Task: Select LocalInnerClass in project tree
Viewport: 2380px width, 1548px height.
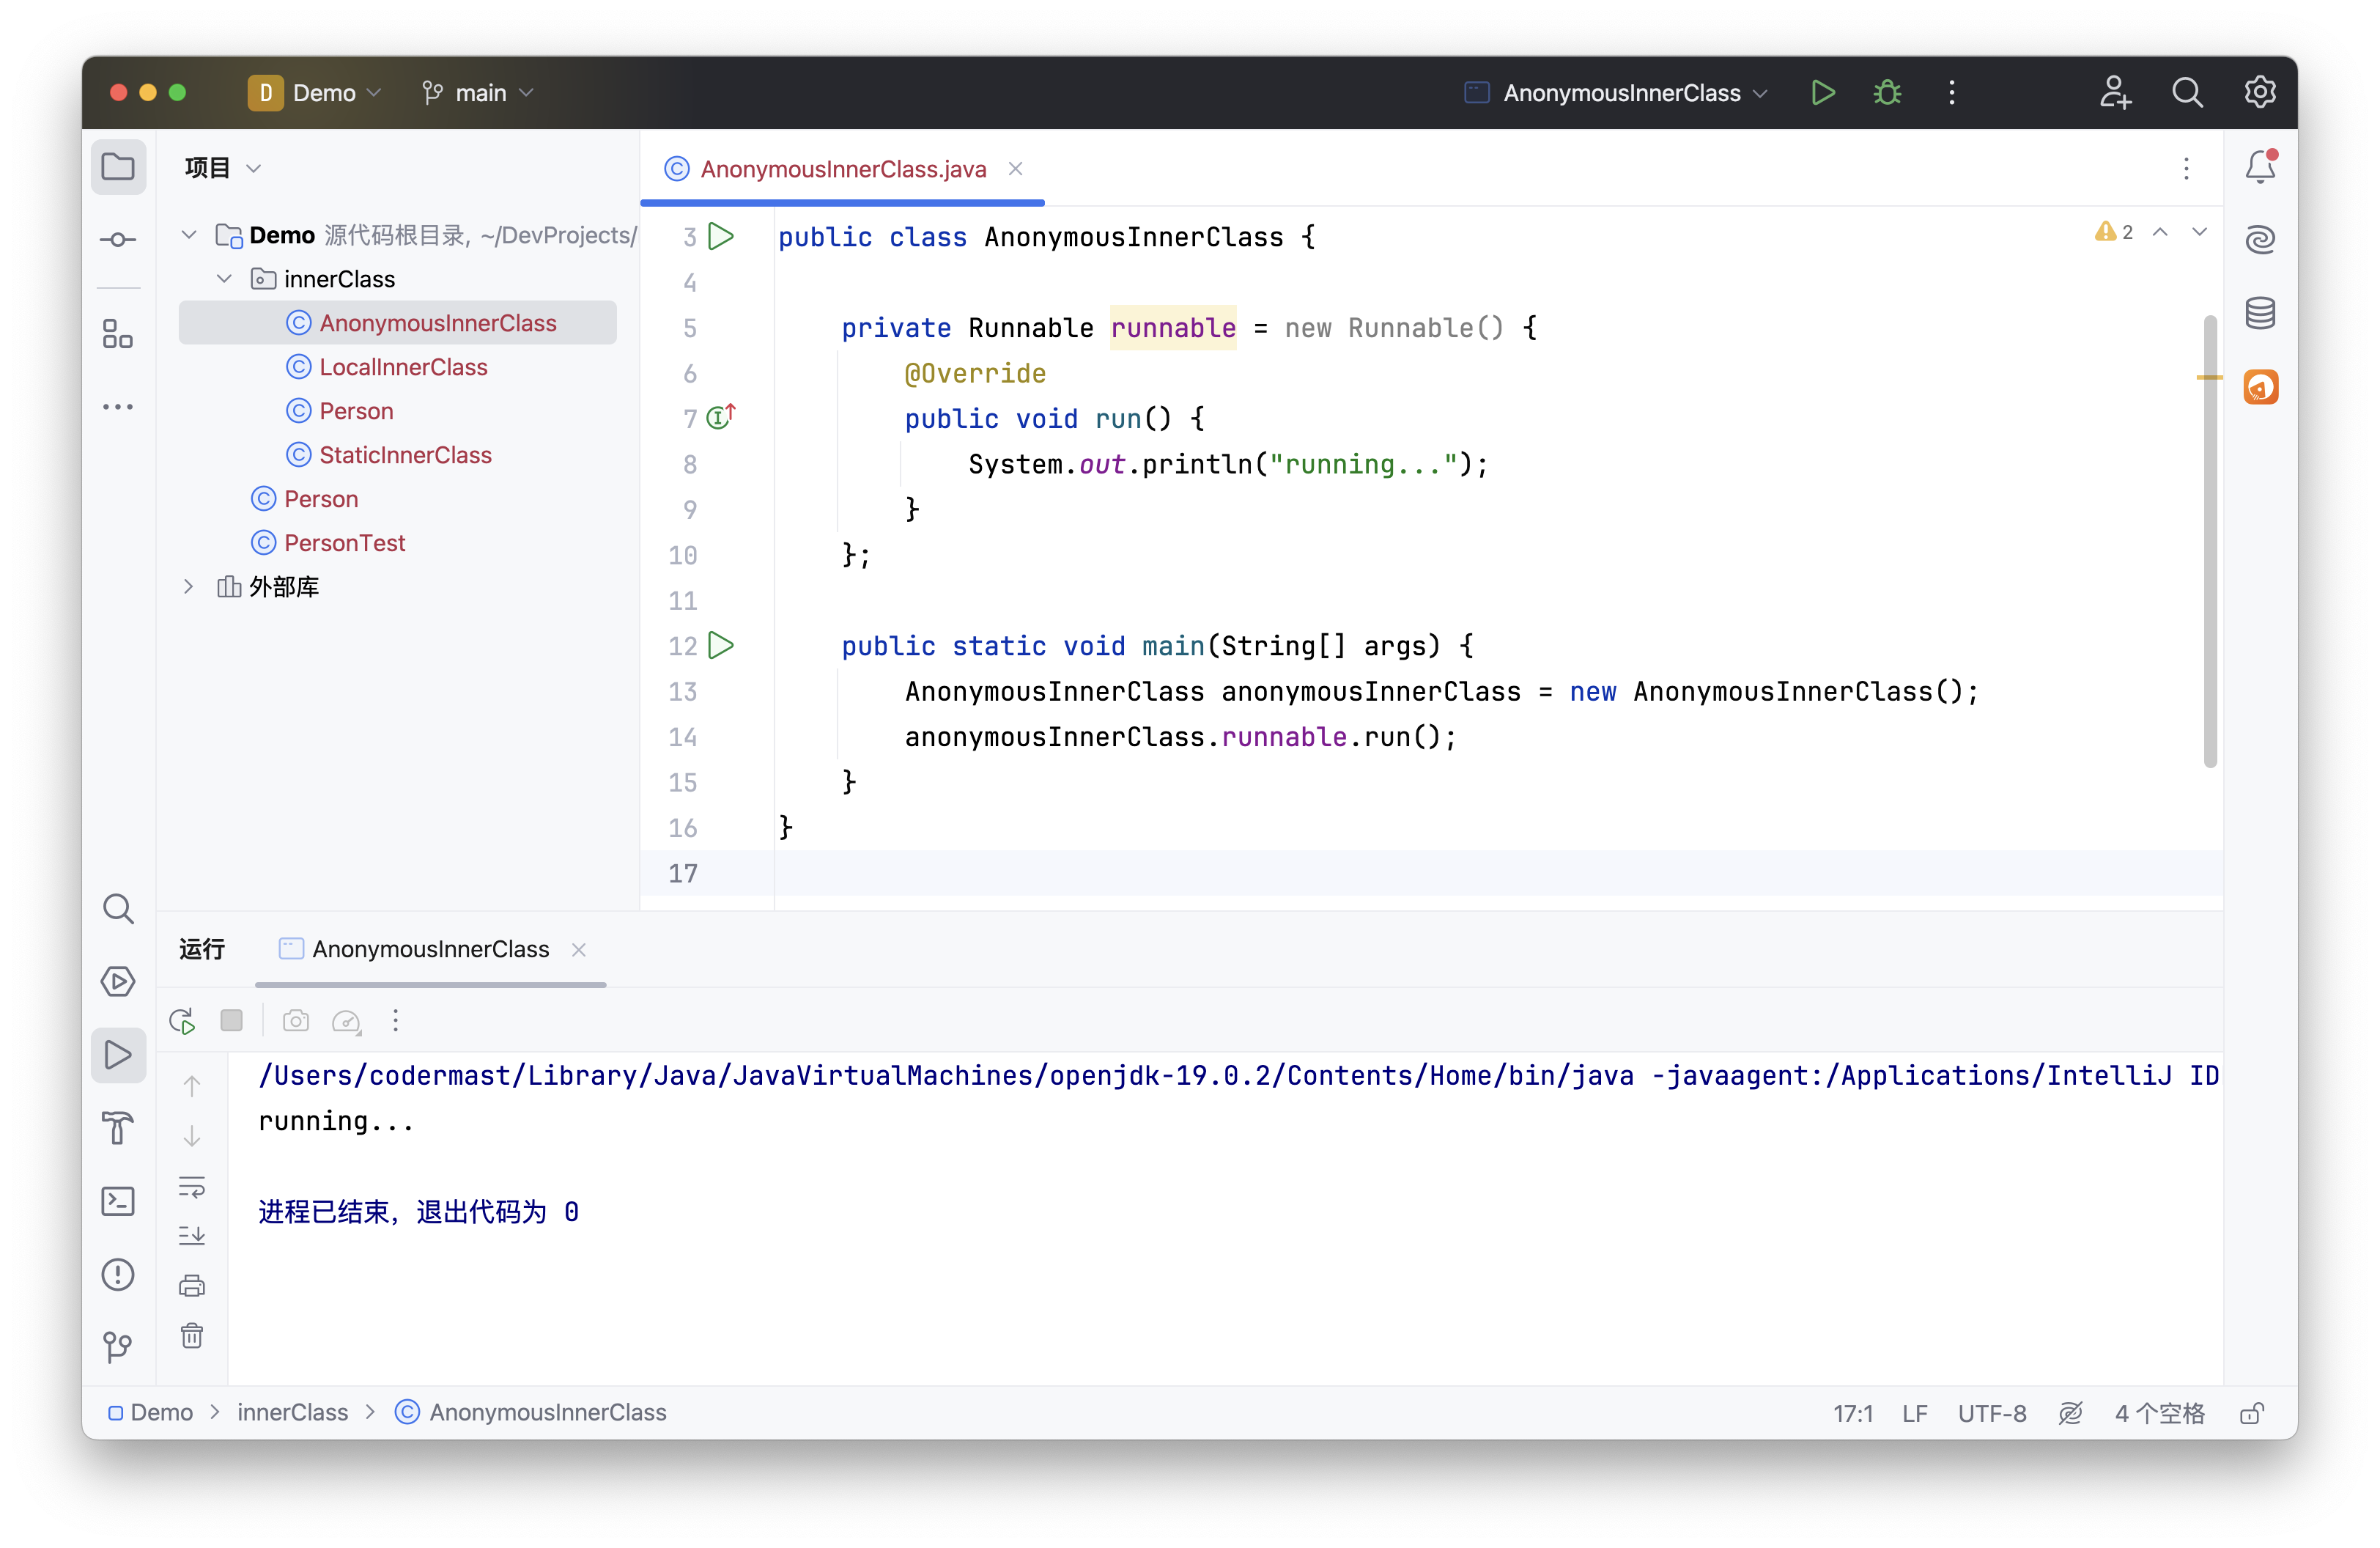Action: coord(403,367)
